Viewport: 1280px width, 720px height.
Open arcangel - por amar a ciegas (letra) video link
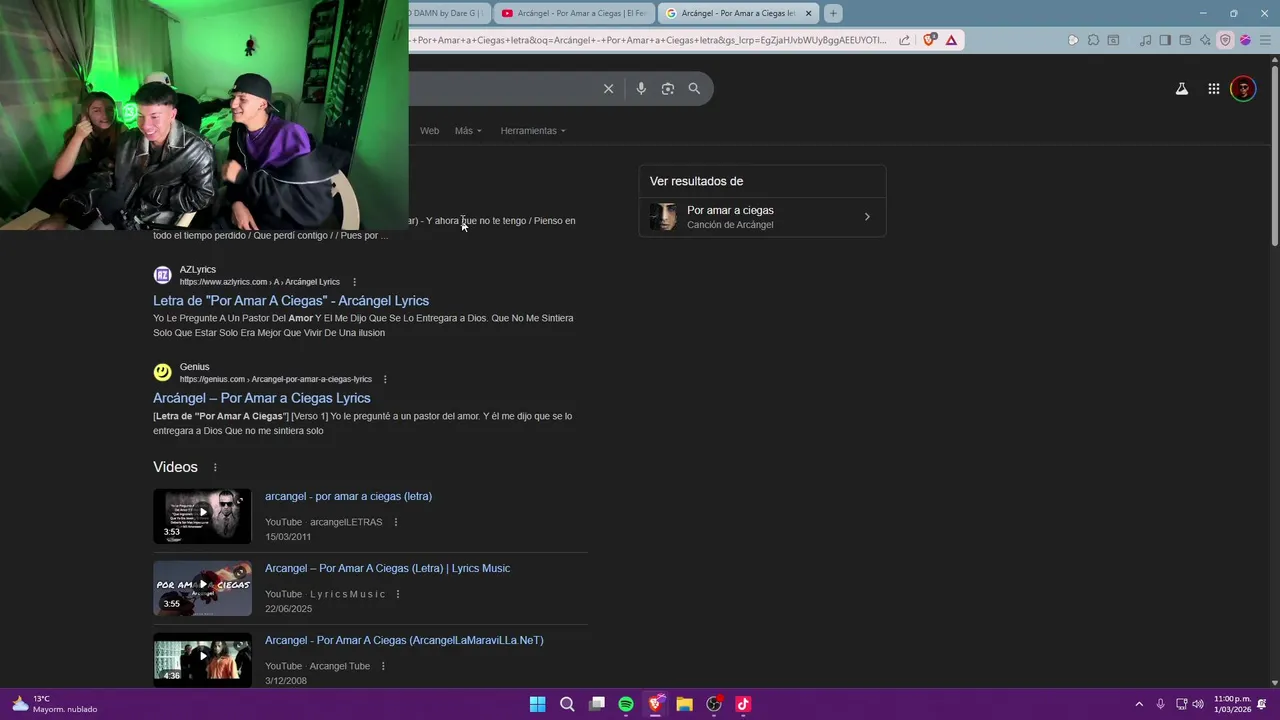pyautogui.click(x=348, y=496)
